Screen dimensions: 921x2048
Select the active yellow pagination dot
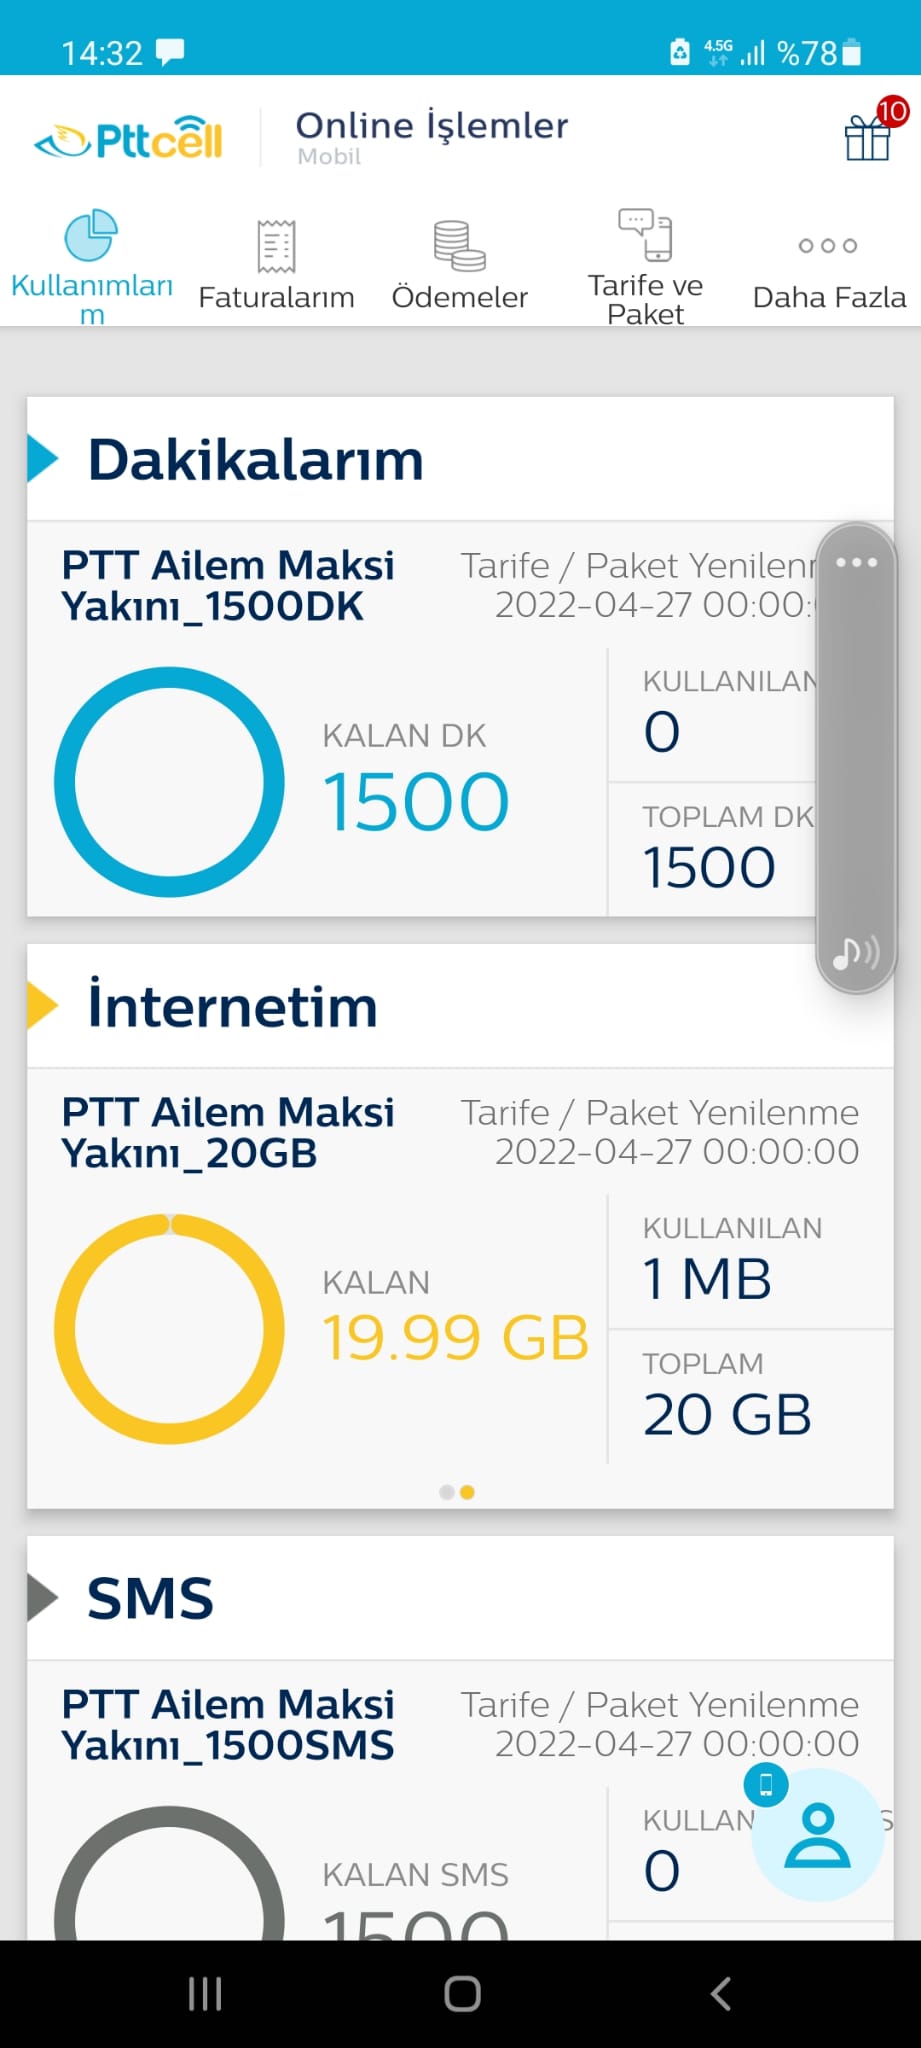[x=467, y=1492]
